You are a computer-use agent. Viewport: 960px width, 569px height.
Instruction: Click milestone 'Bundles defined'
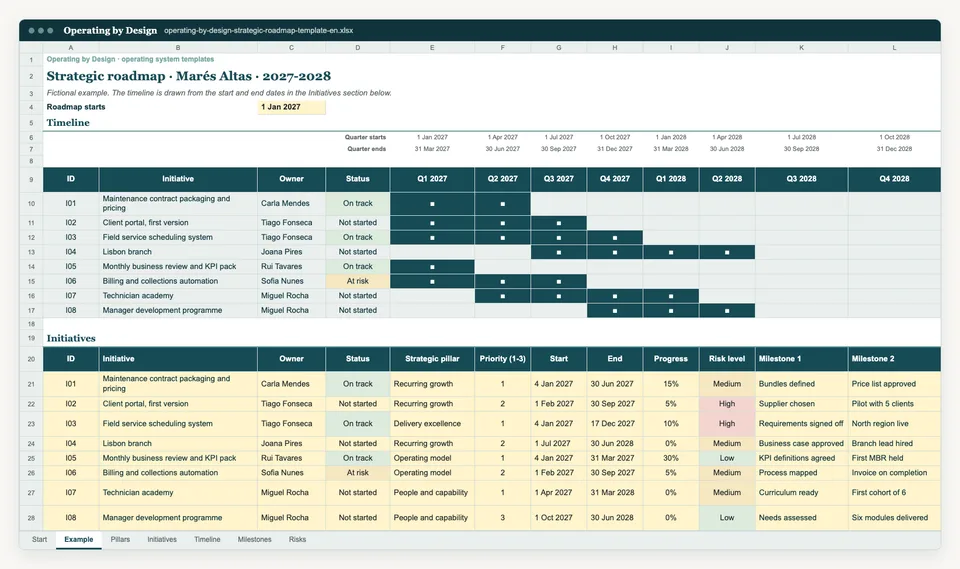[801, 384]
